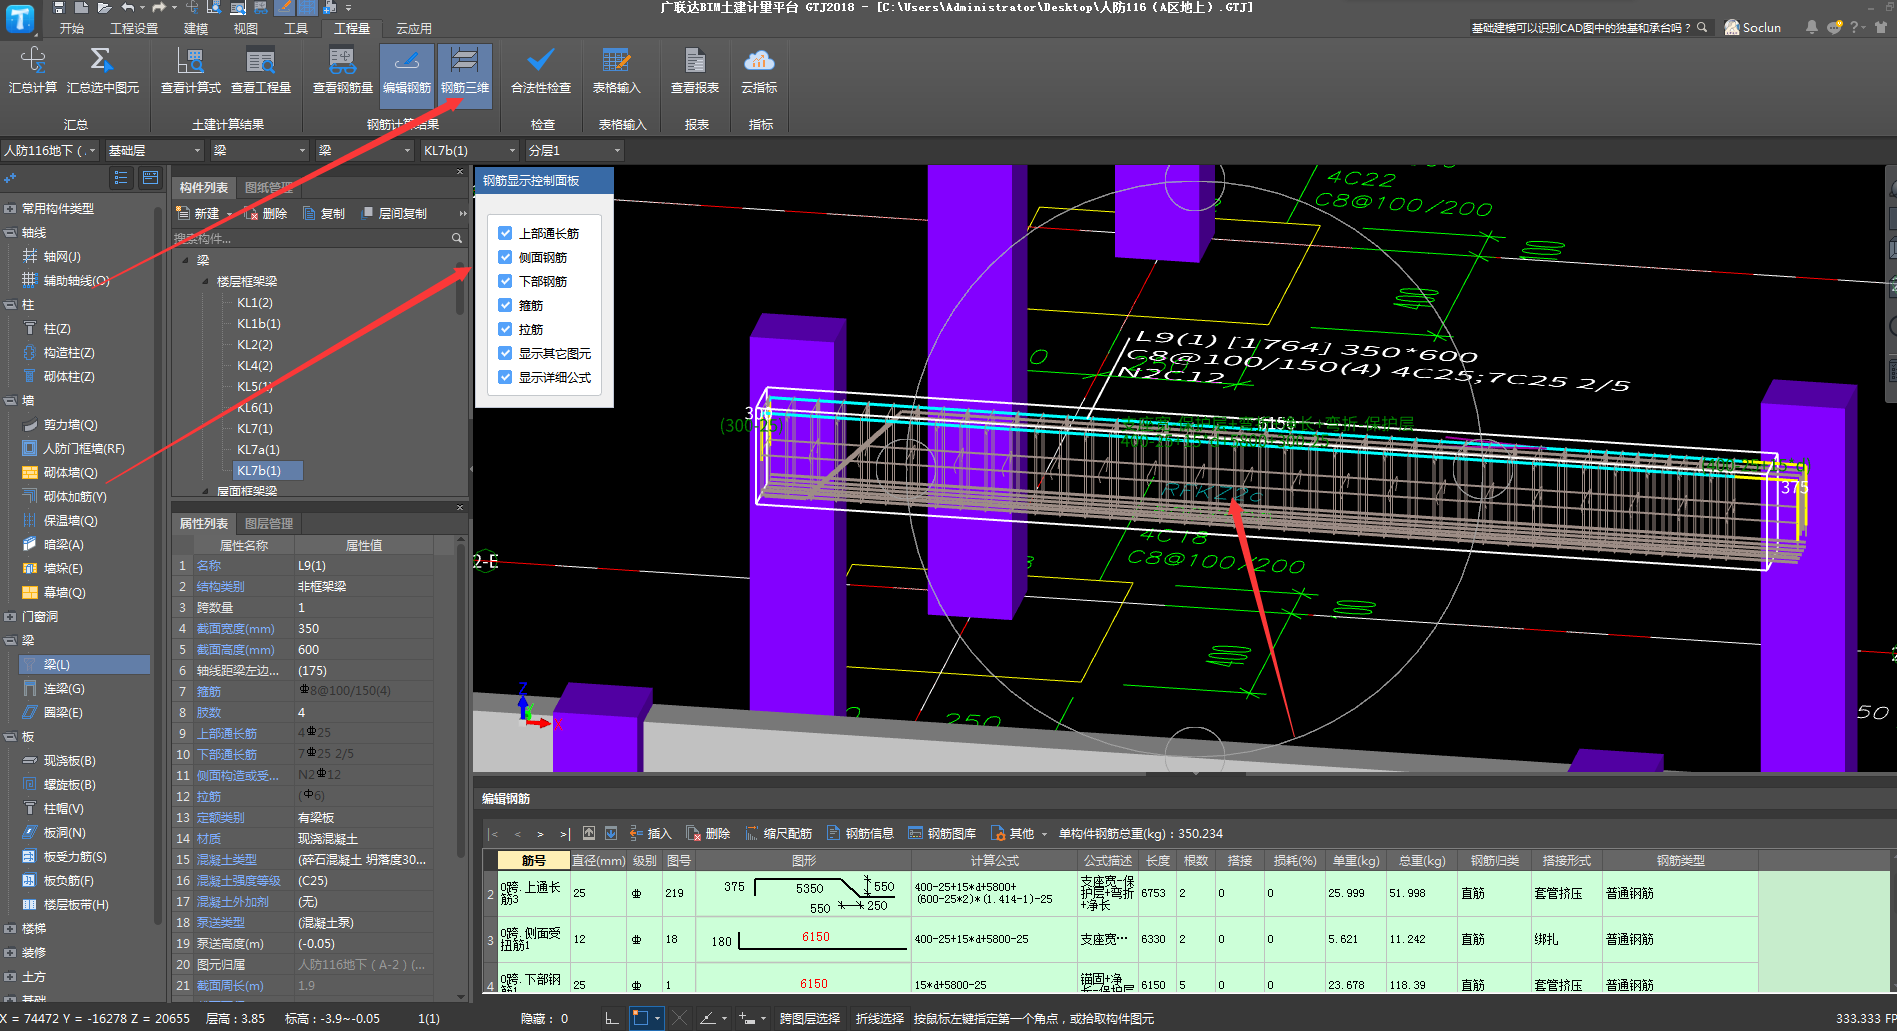
Task: Uncheck 箍筋 checkbox
Action: [505, 305]
